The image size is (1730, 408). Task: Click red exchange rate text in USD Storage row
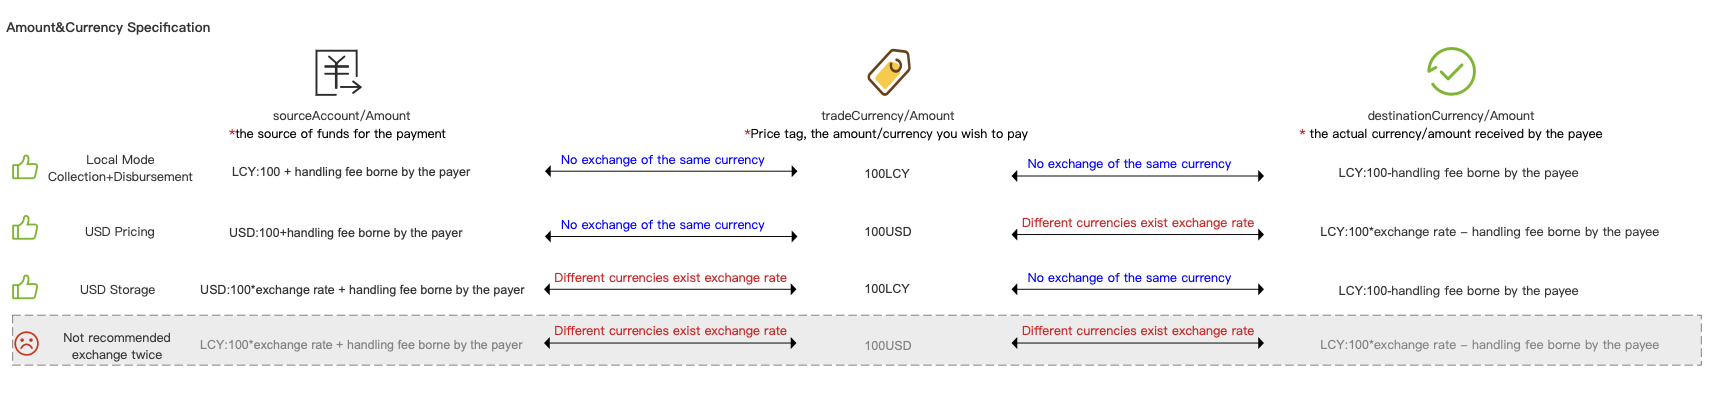coord(670,278)
